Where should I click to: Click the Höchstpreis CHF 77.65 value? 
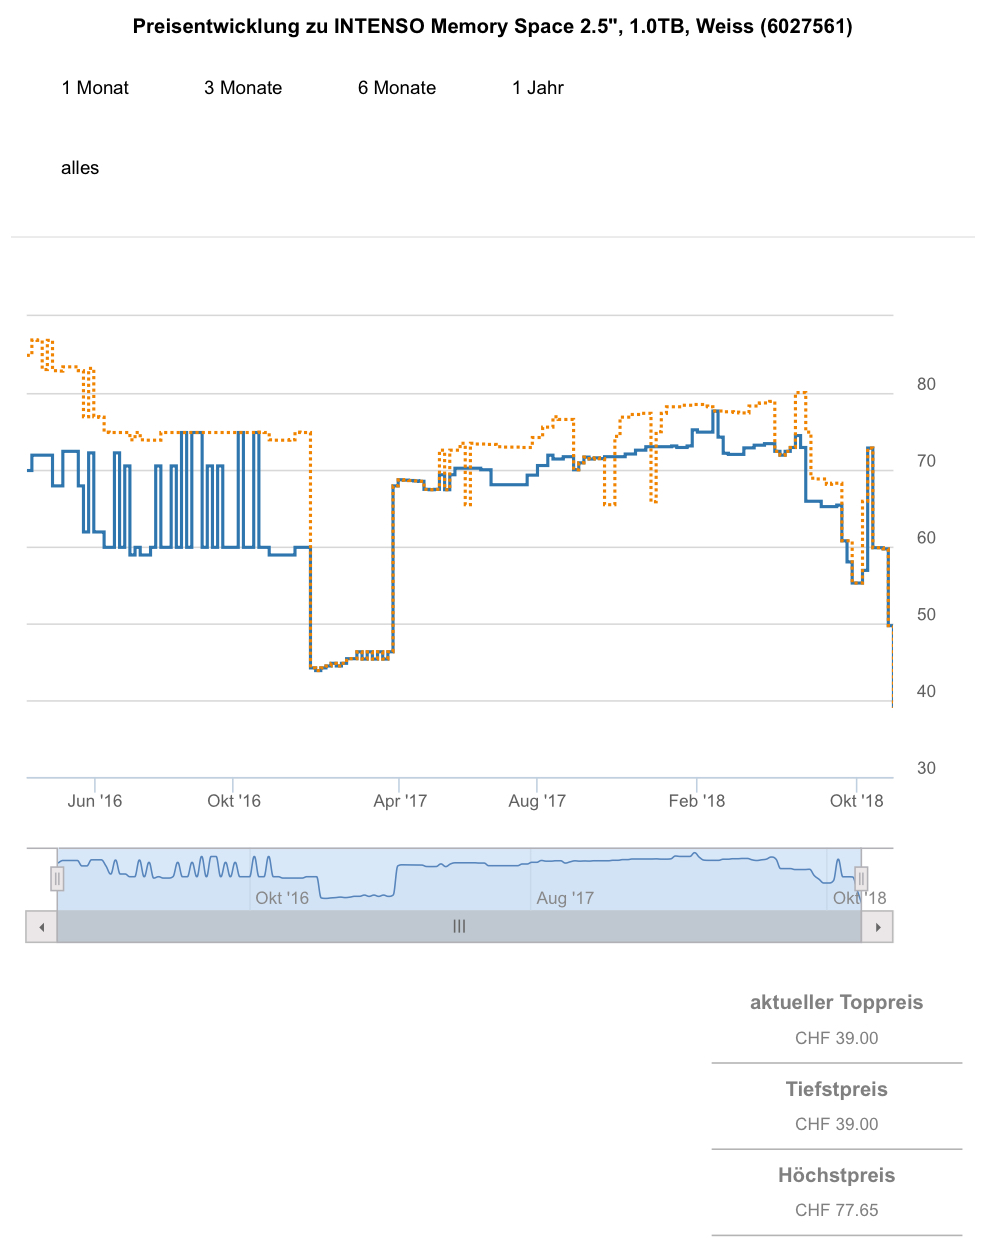(x=836, y=1210)
